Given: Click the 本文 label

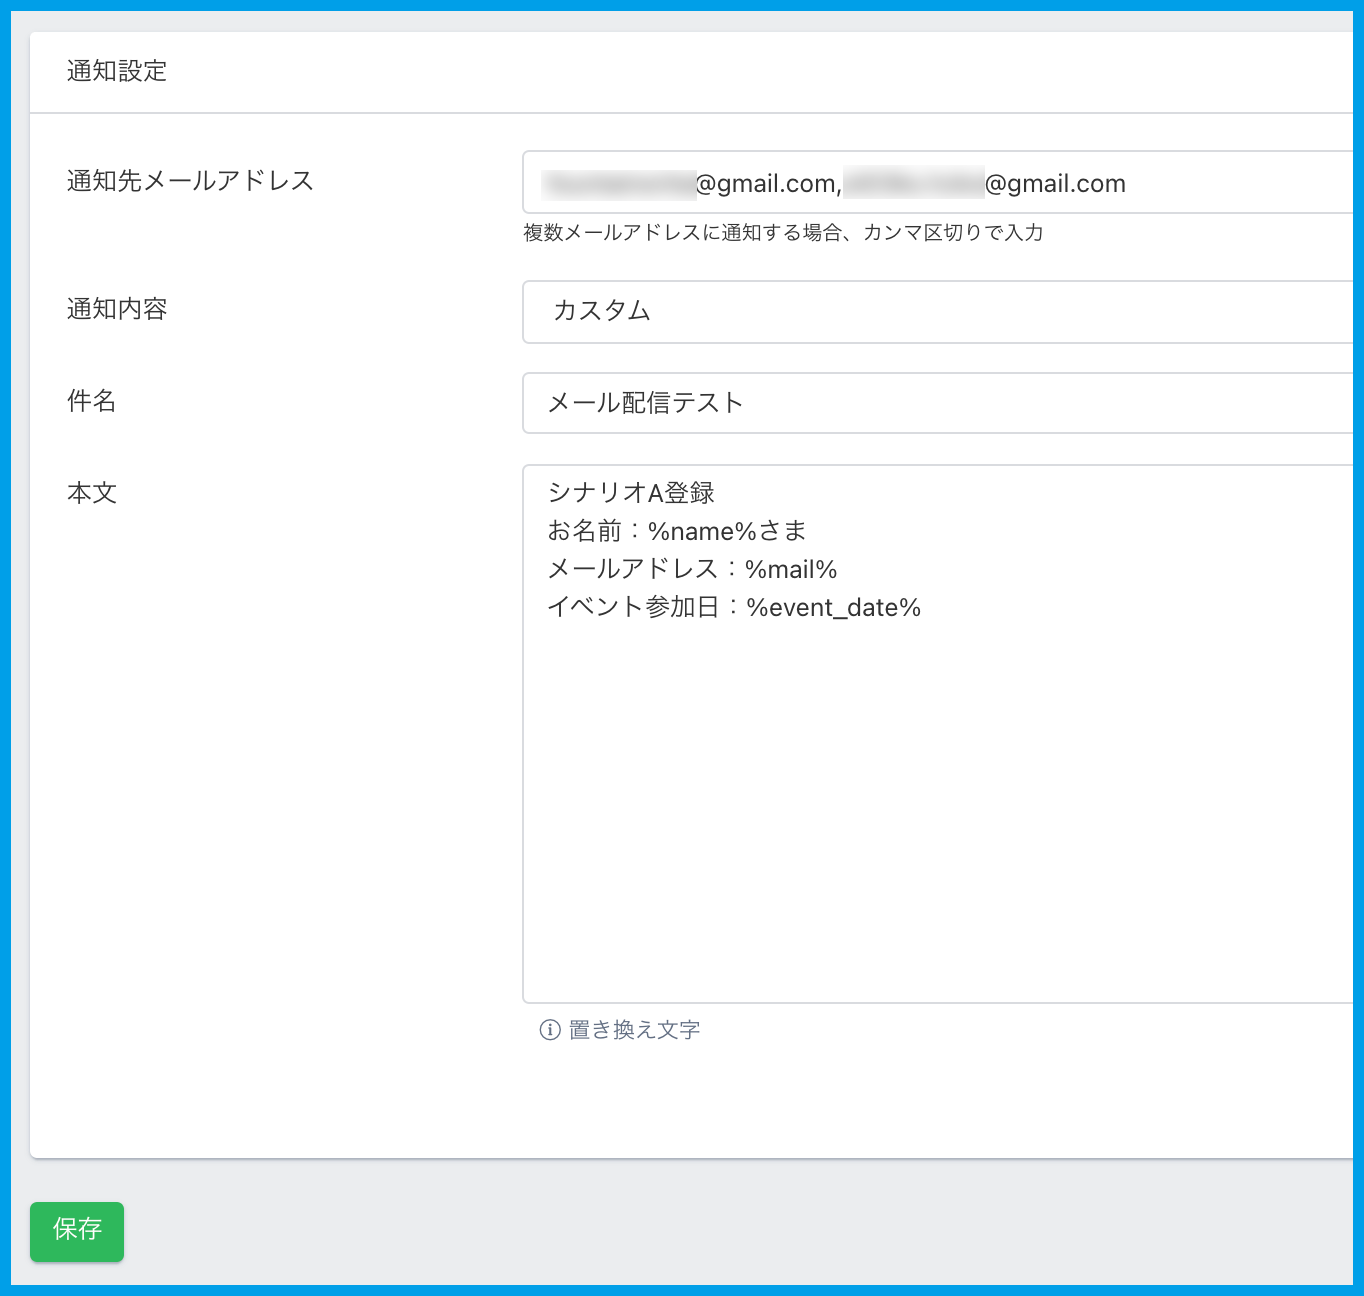Looking at the screenshot, I should (x=92, y=493).
